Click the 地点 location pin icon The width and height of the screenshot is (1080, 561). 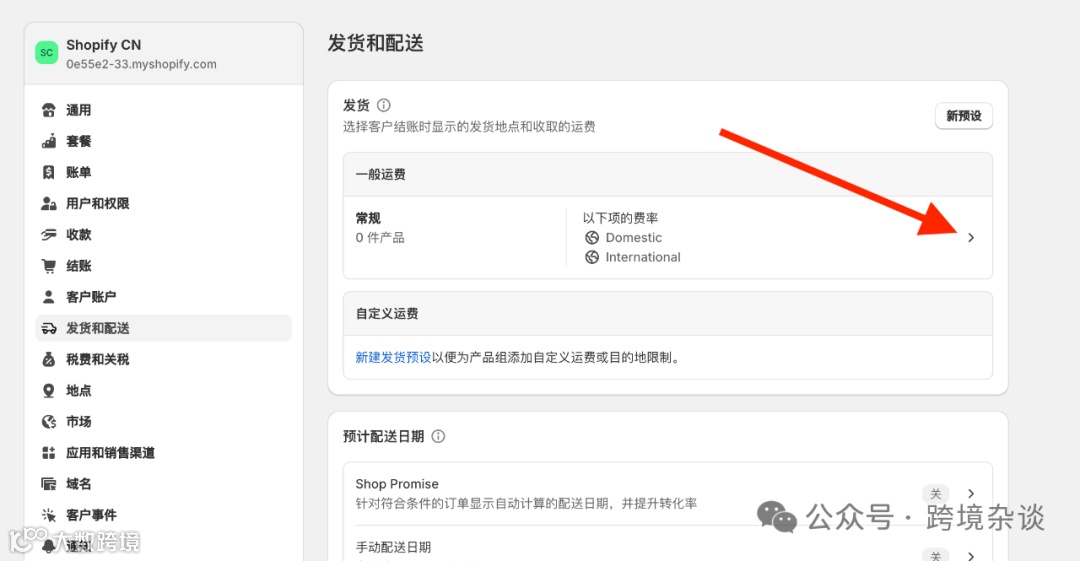click(x=48, y=391)
